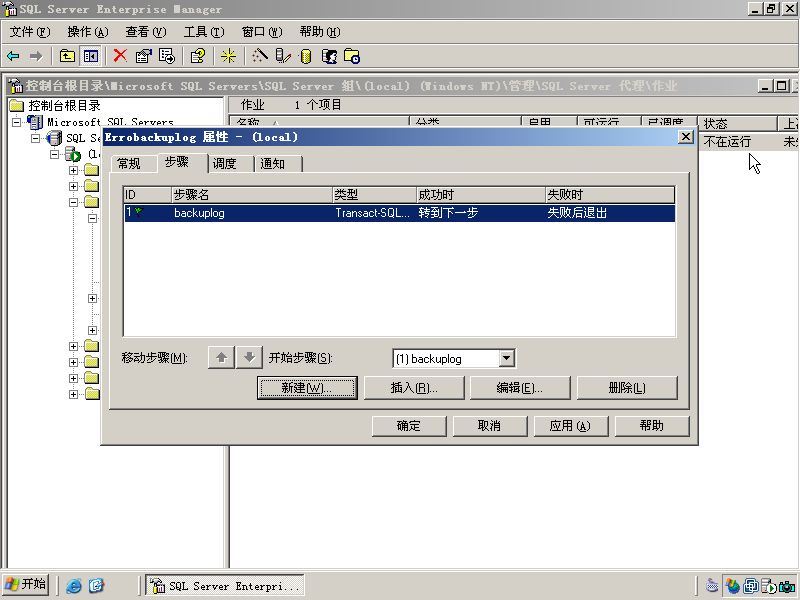Image resolution: width=800 pixels, height=600 pixels.
Task: Open the 查看(V) menu
Action: (x=146, y=32)
